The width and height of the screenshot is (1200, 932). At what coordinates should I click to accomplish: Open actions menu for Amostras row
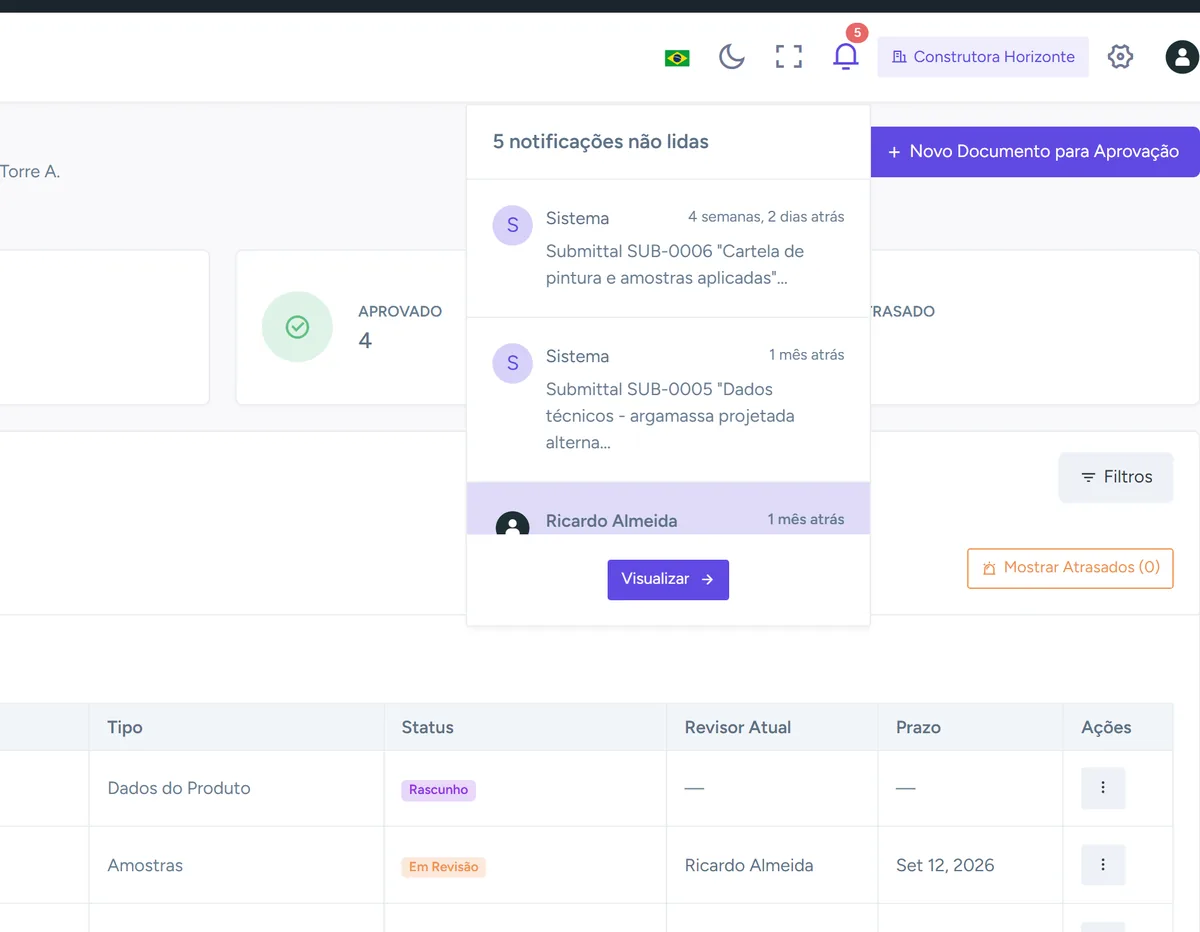point(1103,865)
